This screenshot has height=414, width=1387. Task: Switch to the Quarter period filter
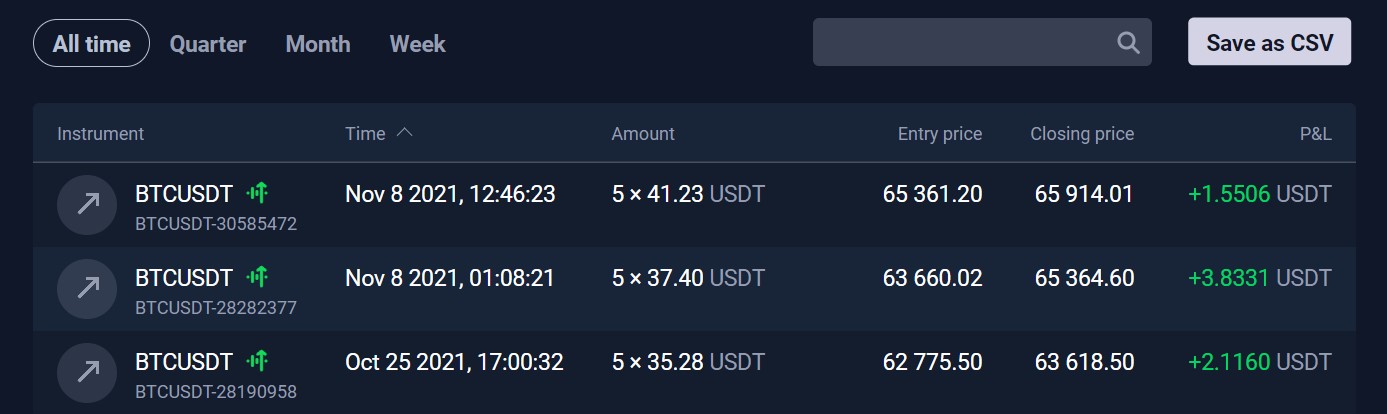(x=208, y=44)
